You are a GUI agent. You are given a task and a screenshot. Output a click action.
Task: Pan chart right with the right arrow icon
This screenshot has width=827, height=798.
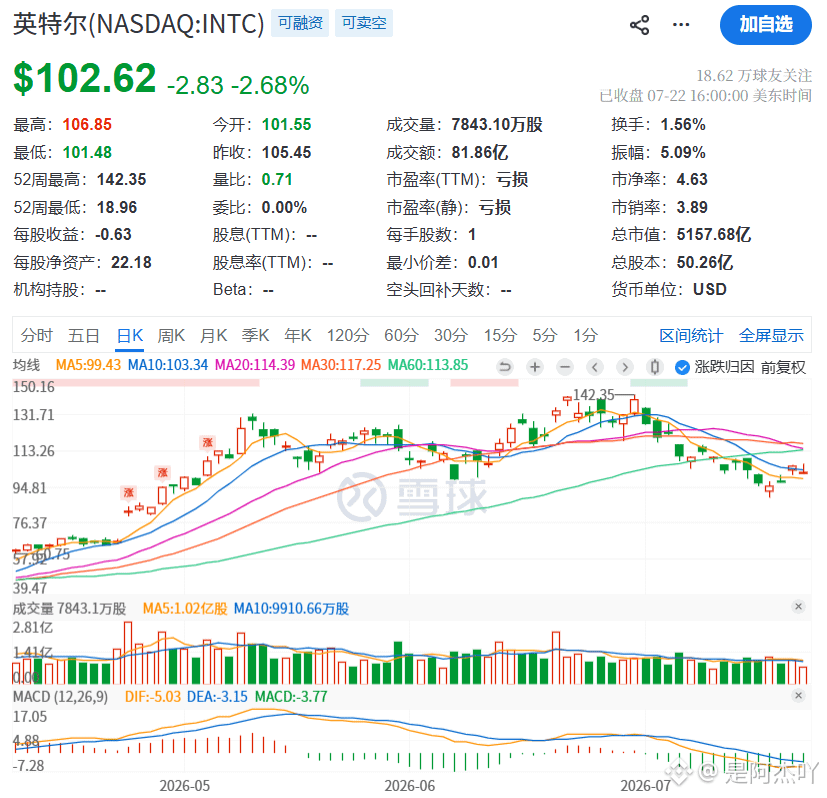[625, 367]
